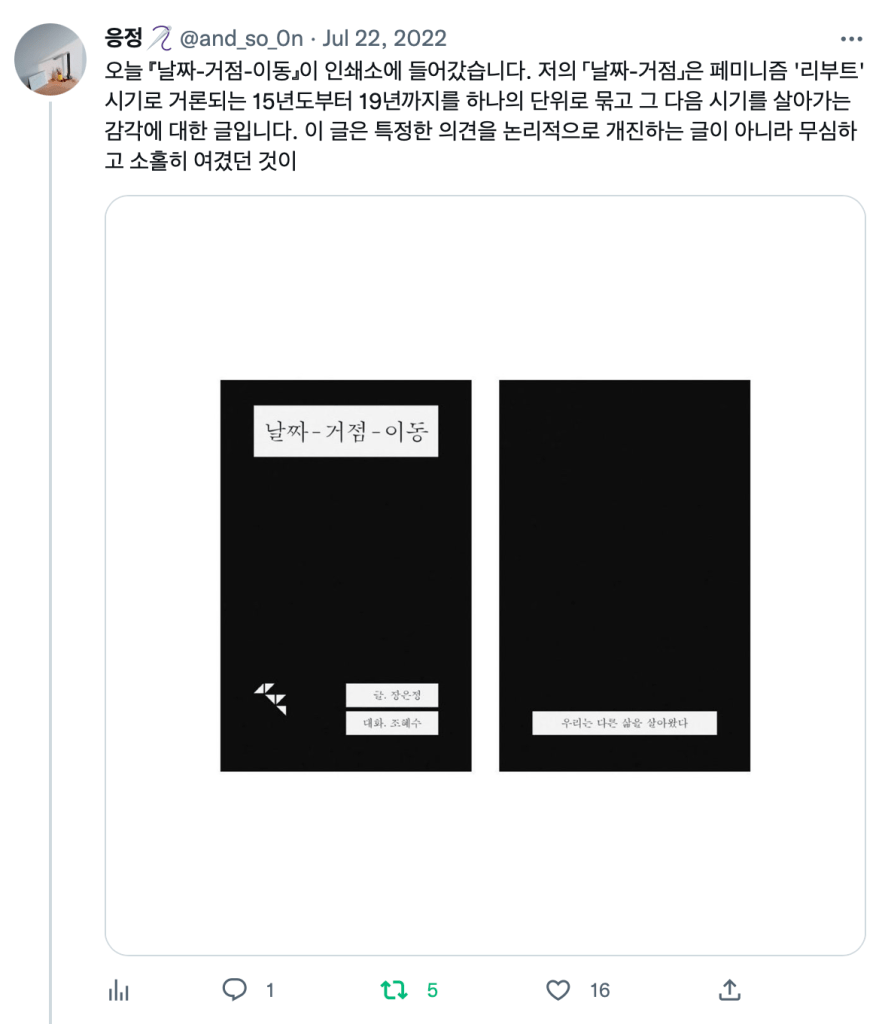Click the reply speech bubble icon

[234, 989]
